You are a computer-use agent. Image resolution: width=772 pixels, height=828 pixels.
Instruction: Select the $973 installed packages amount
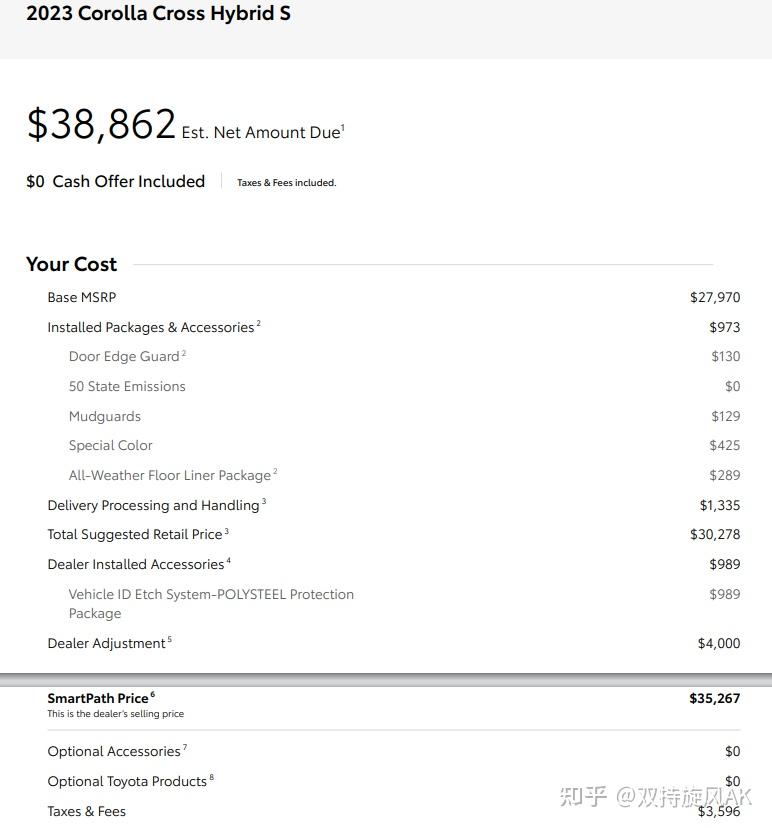point(724,327)
